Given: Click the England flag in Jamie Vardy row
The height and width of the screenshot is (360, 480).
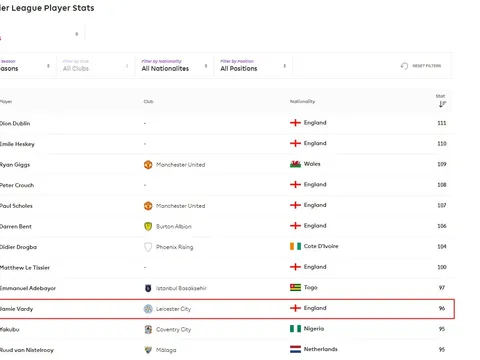Looking at the screenshot, I should coord(295,308).
